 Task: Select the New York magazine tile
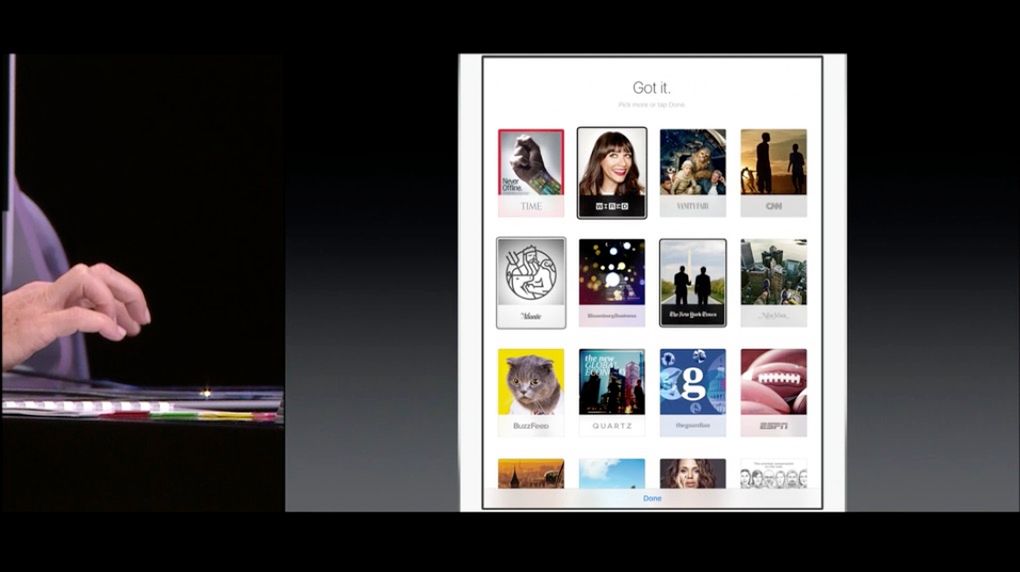(x=773, y=283)
